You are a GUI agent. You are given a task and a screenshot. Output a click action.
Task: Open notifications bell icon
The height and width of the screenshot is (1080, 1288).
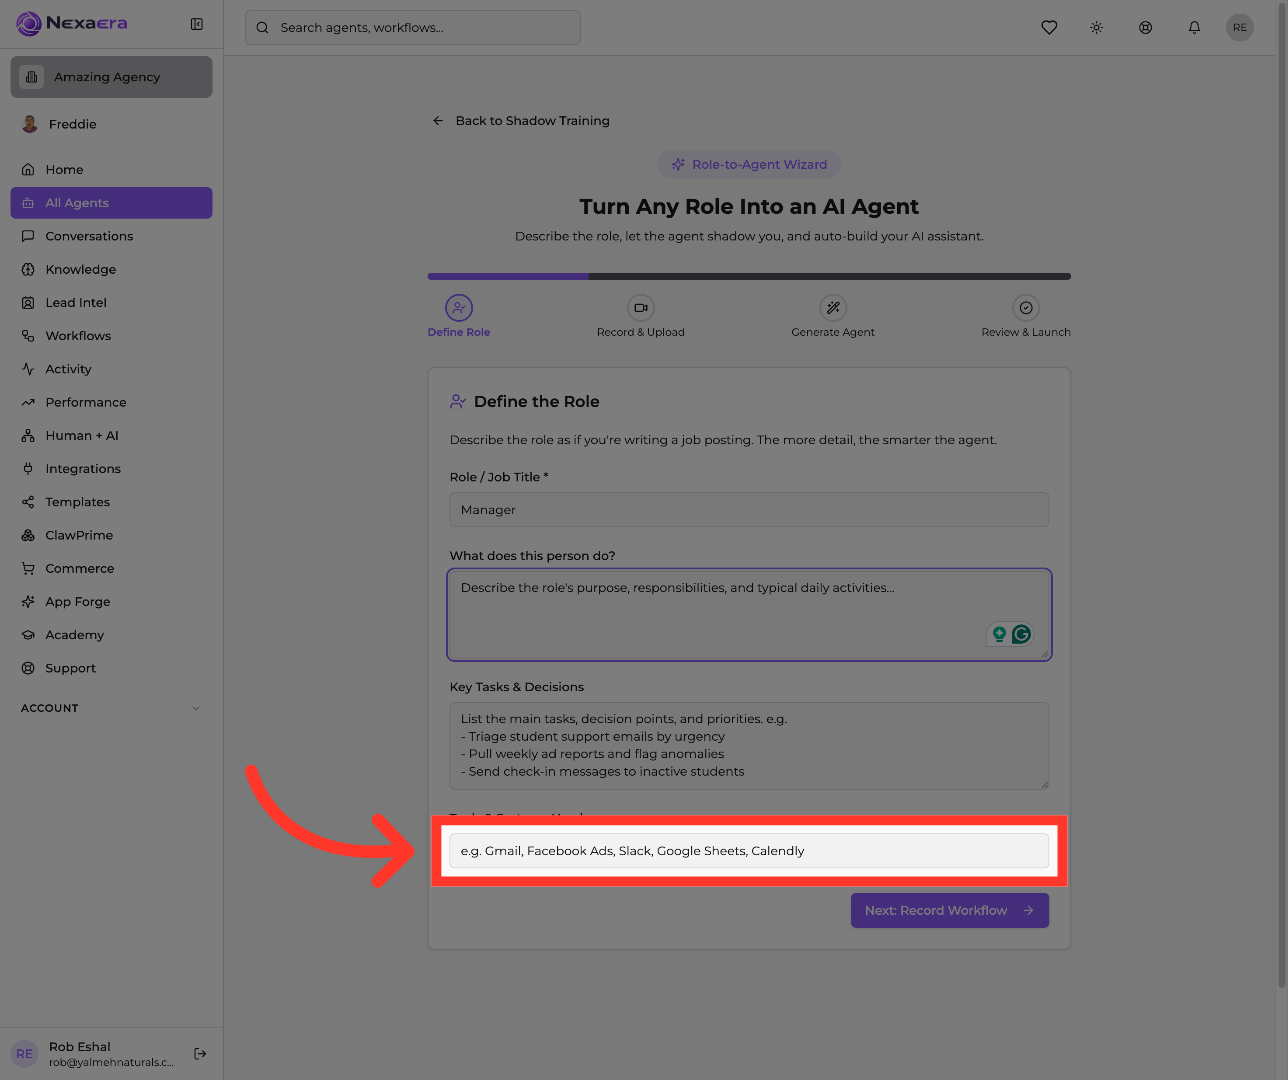coord(1194,28)
